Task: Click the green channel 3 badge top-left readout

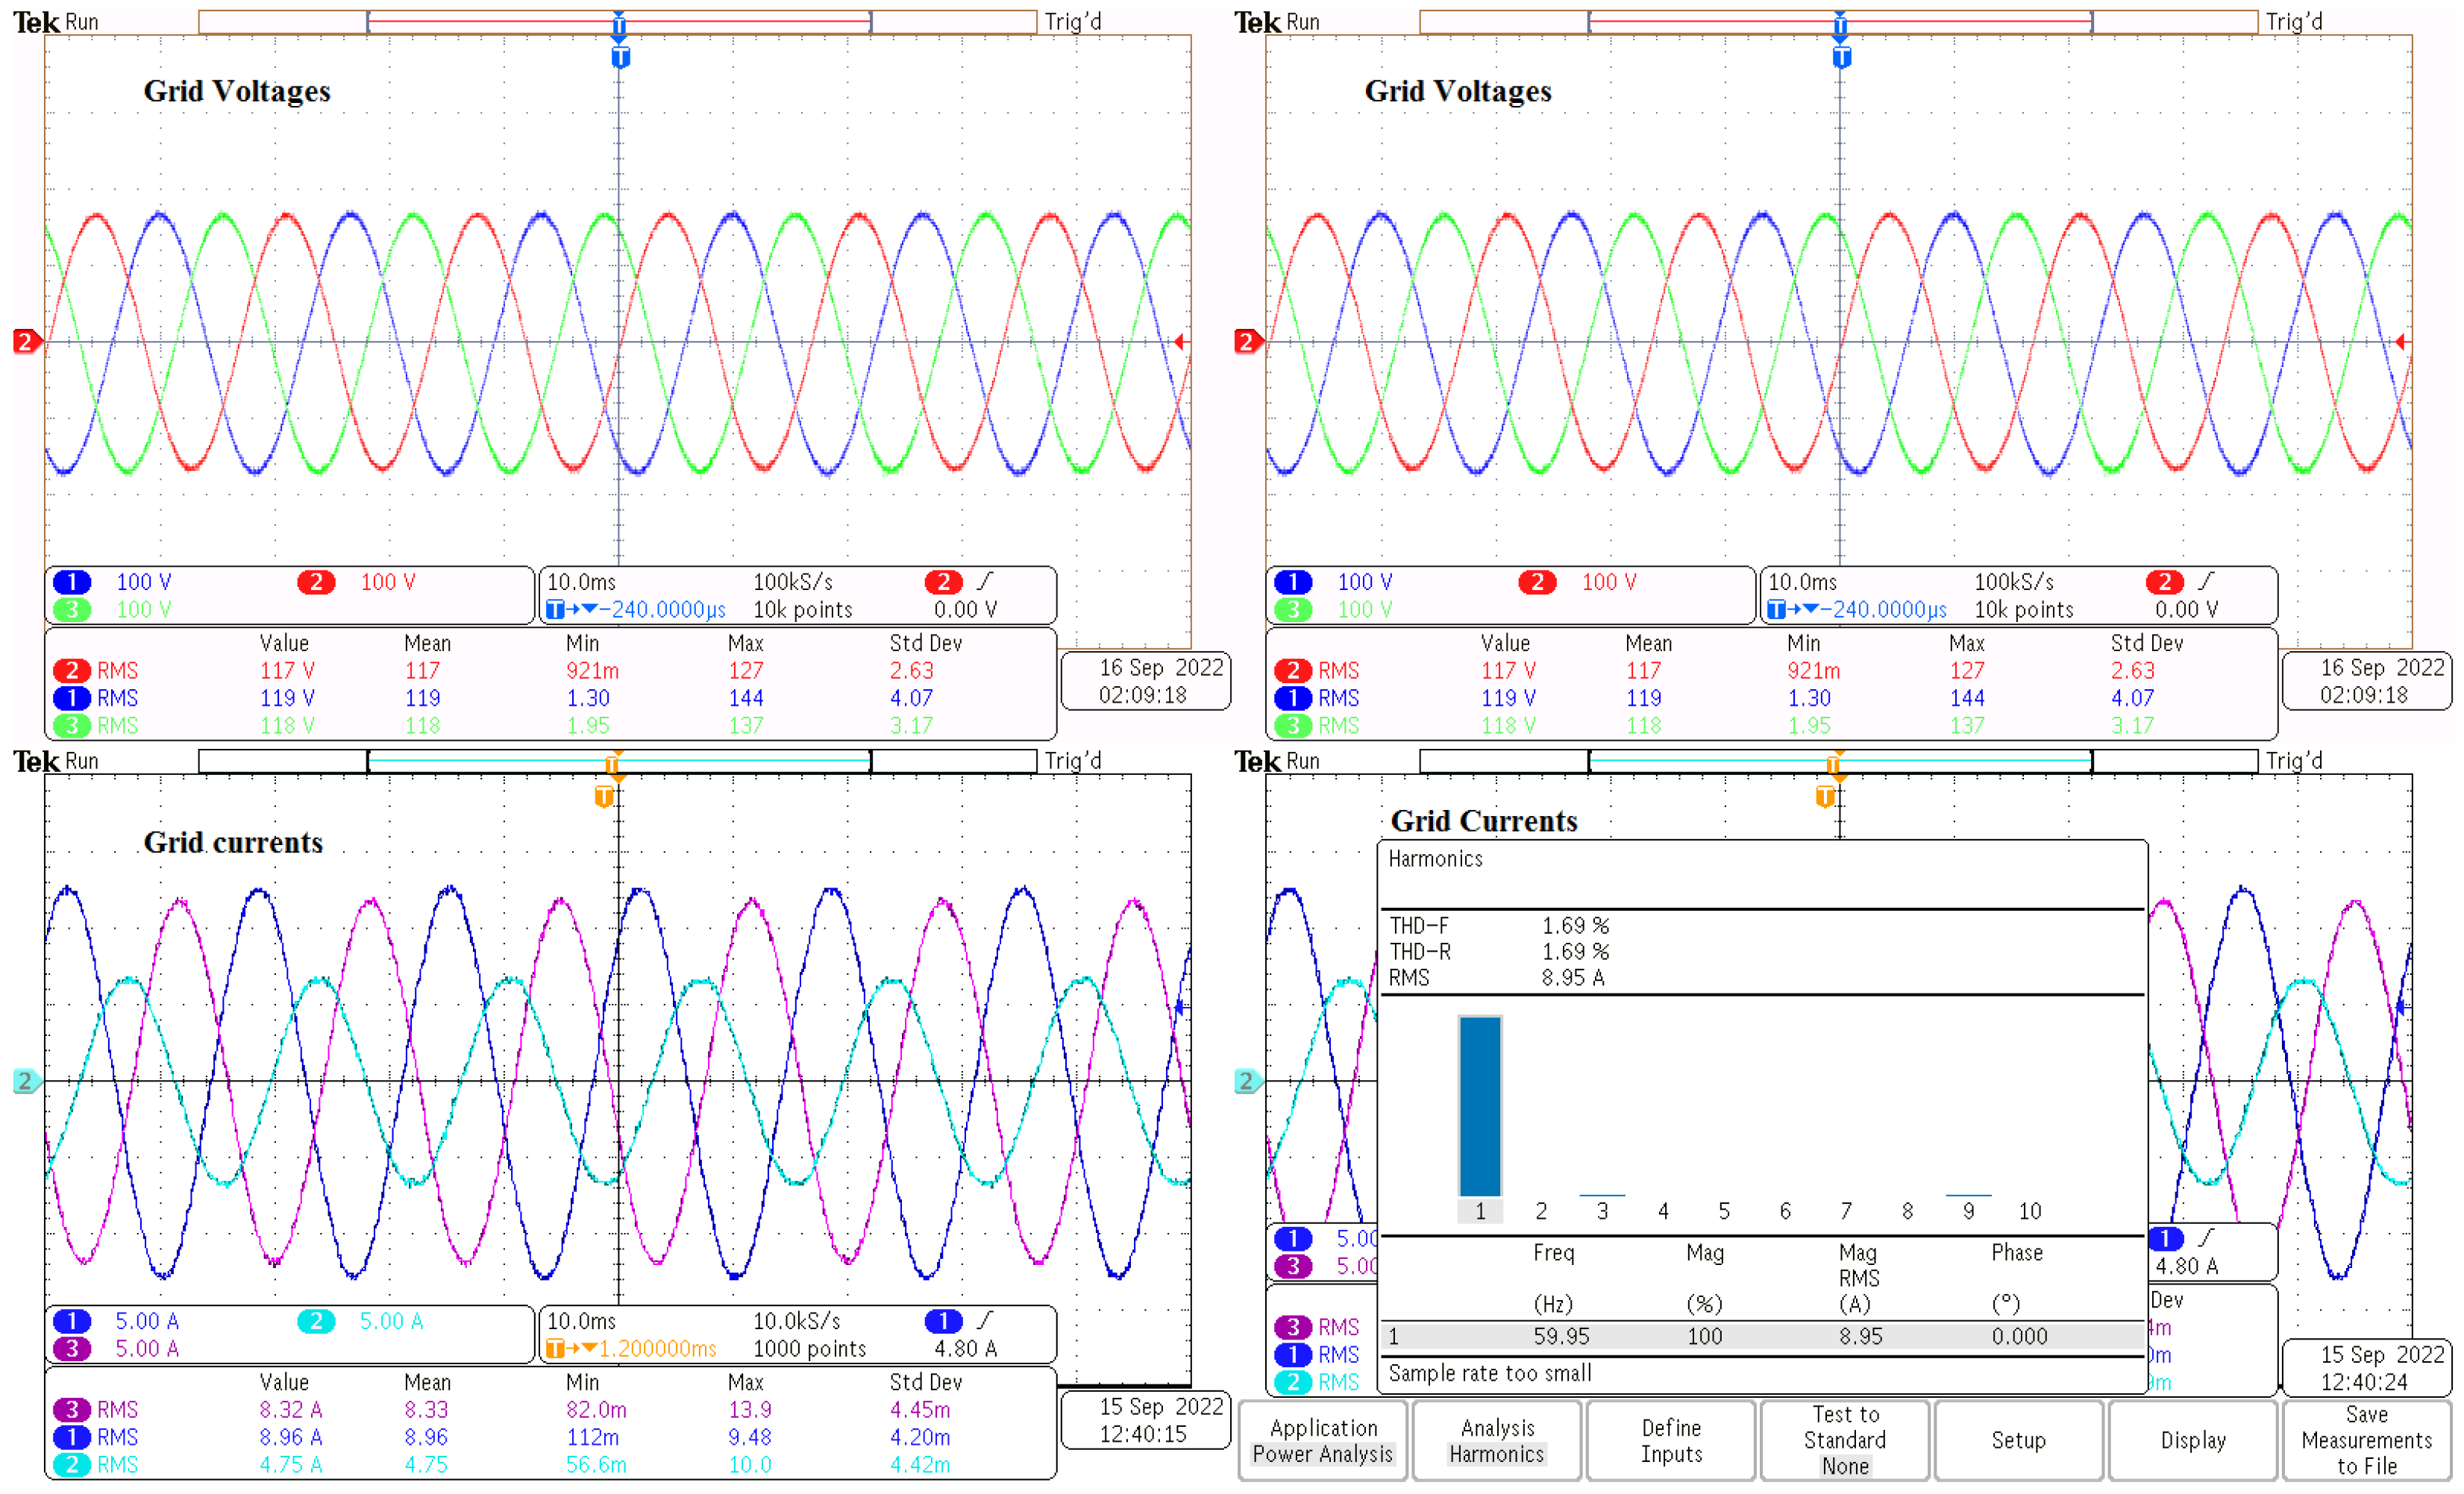Action: [x=72, y=609]
